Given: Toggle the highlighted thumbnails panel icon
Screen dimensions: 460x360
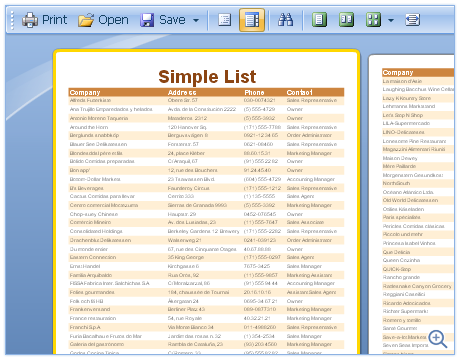Looking at the screenshot, I should point(252,20).
